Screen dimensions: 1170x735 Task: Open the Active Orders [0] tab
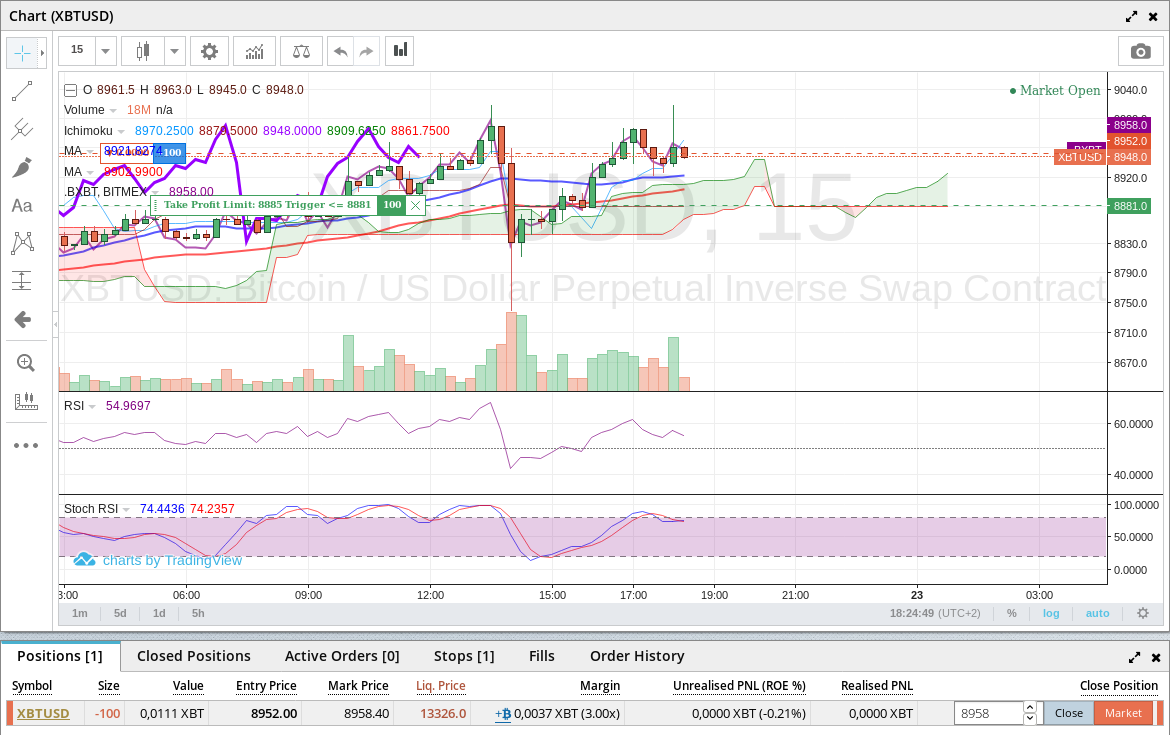pyautogui.click(x=342, y=656)
